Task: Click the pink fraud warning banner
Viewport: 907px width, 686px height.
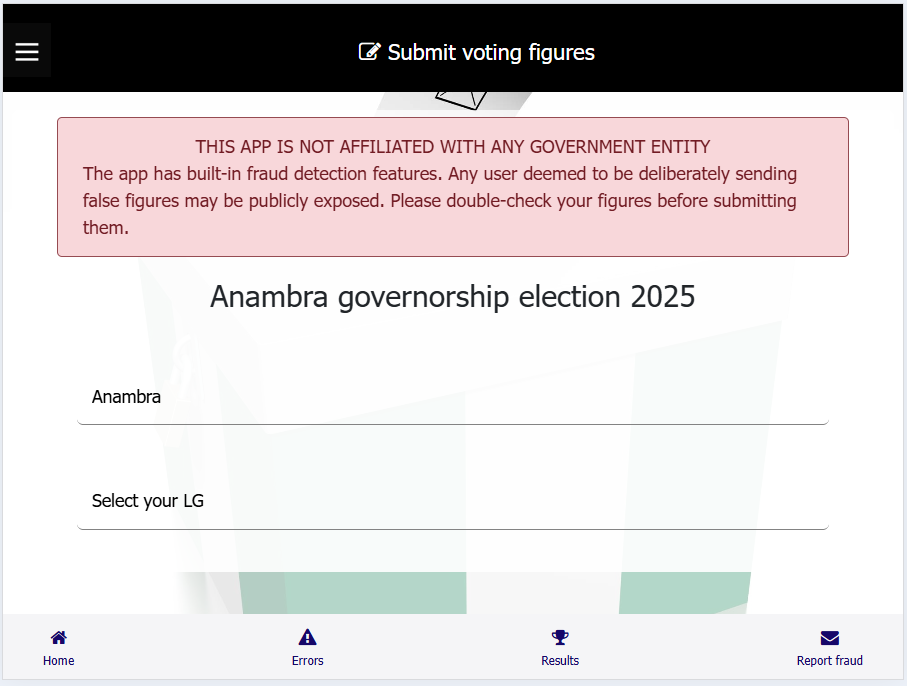Action: coord(453,187)
